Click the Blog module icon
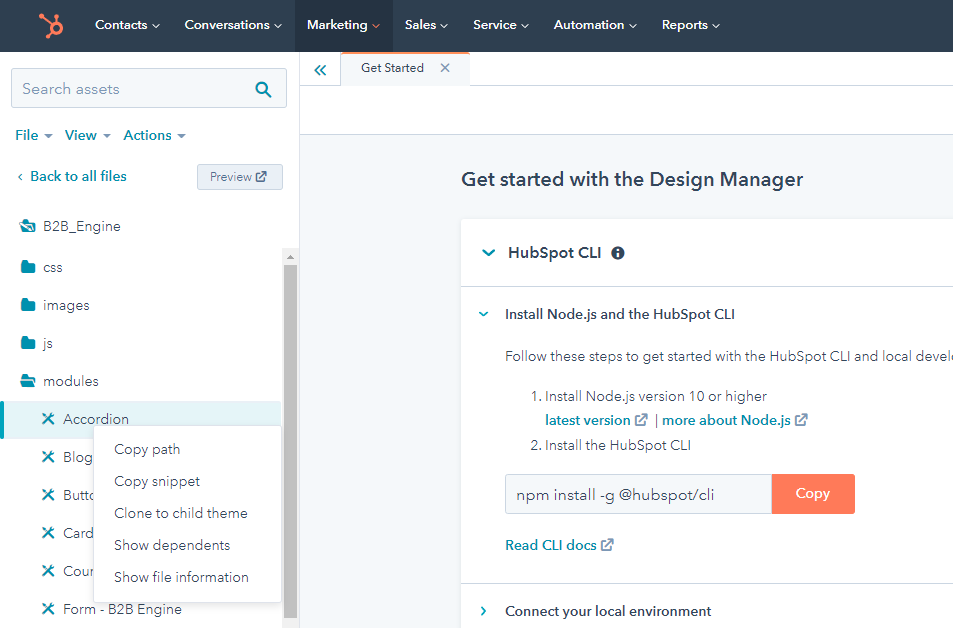Image resolution: width=953 pixels, height=628 pixels. (x=48, y=457)
